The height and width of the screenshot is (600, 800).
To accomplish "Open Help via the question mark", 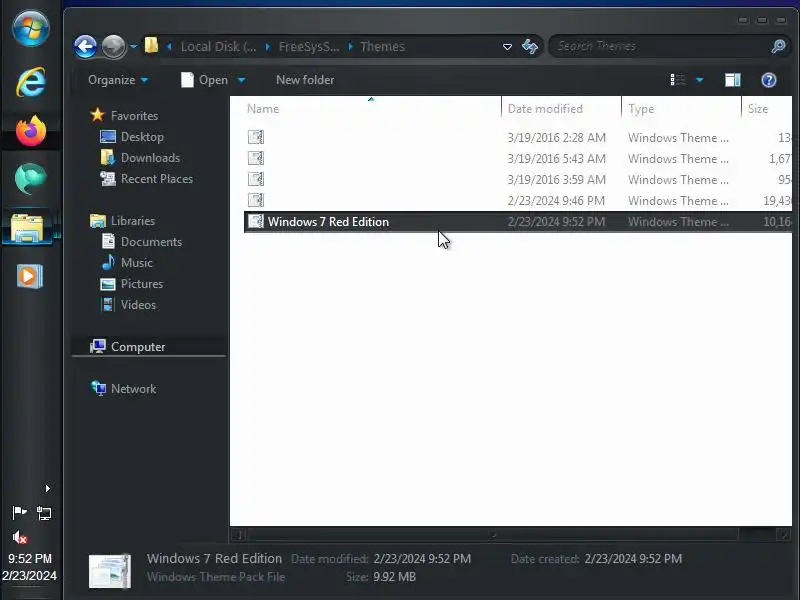I will tap(768, 80).
